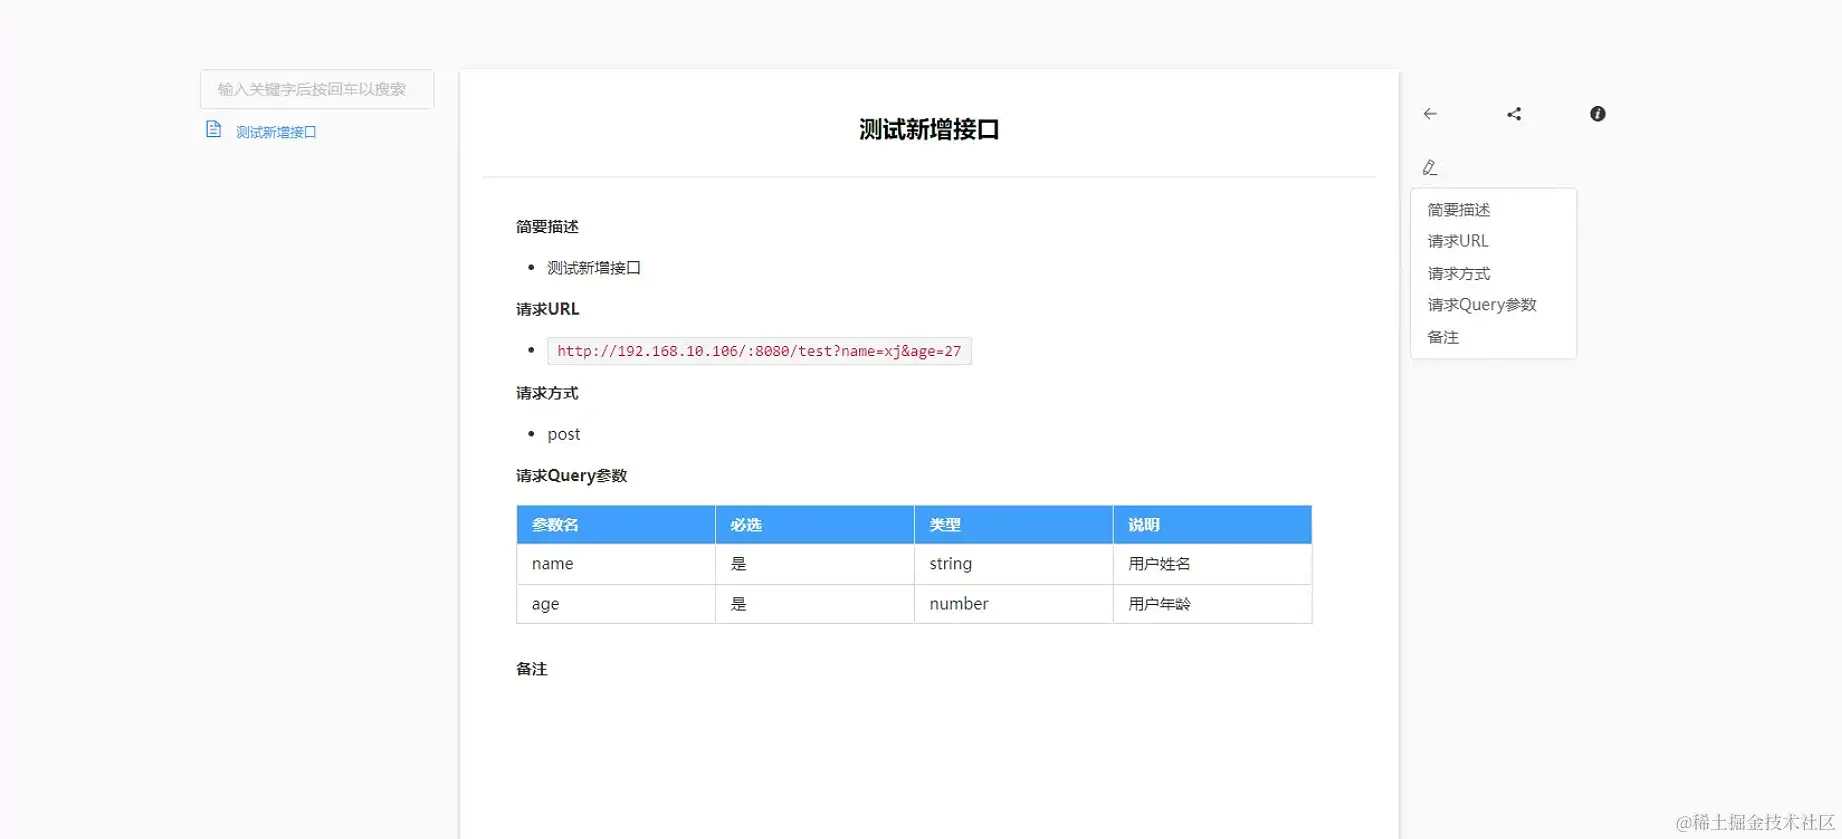Image resolution: width=1842 pixels, height=839 pixels.
Task: Click the 请求URL section heading
Action: click(x=547, y=309)
